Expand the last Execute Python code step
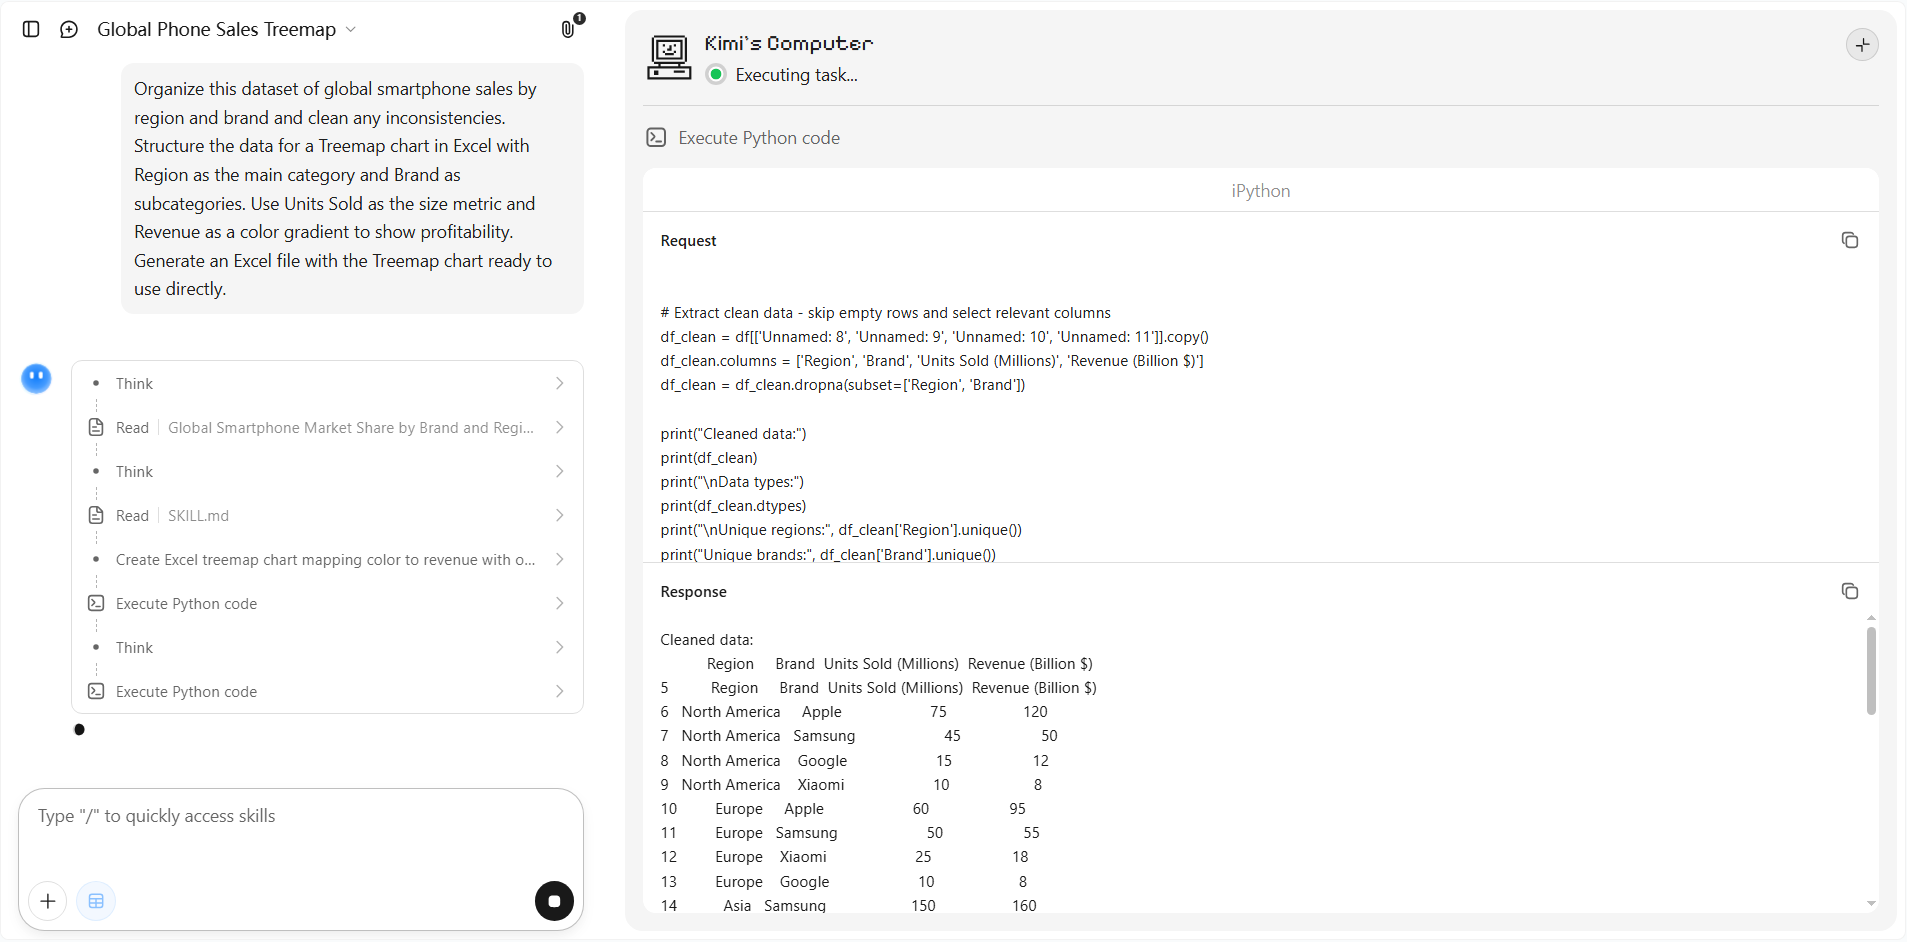This screenshot has width=1907, height=942. pyautogui.click(x=328, y=692)
